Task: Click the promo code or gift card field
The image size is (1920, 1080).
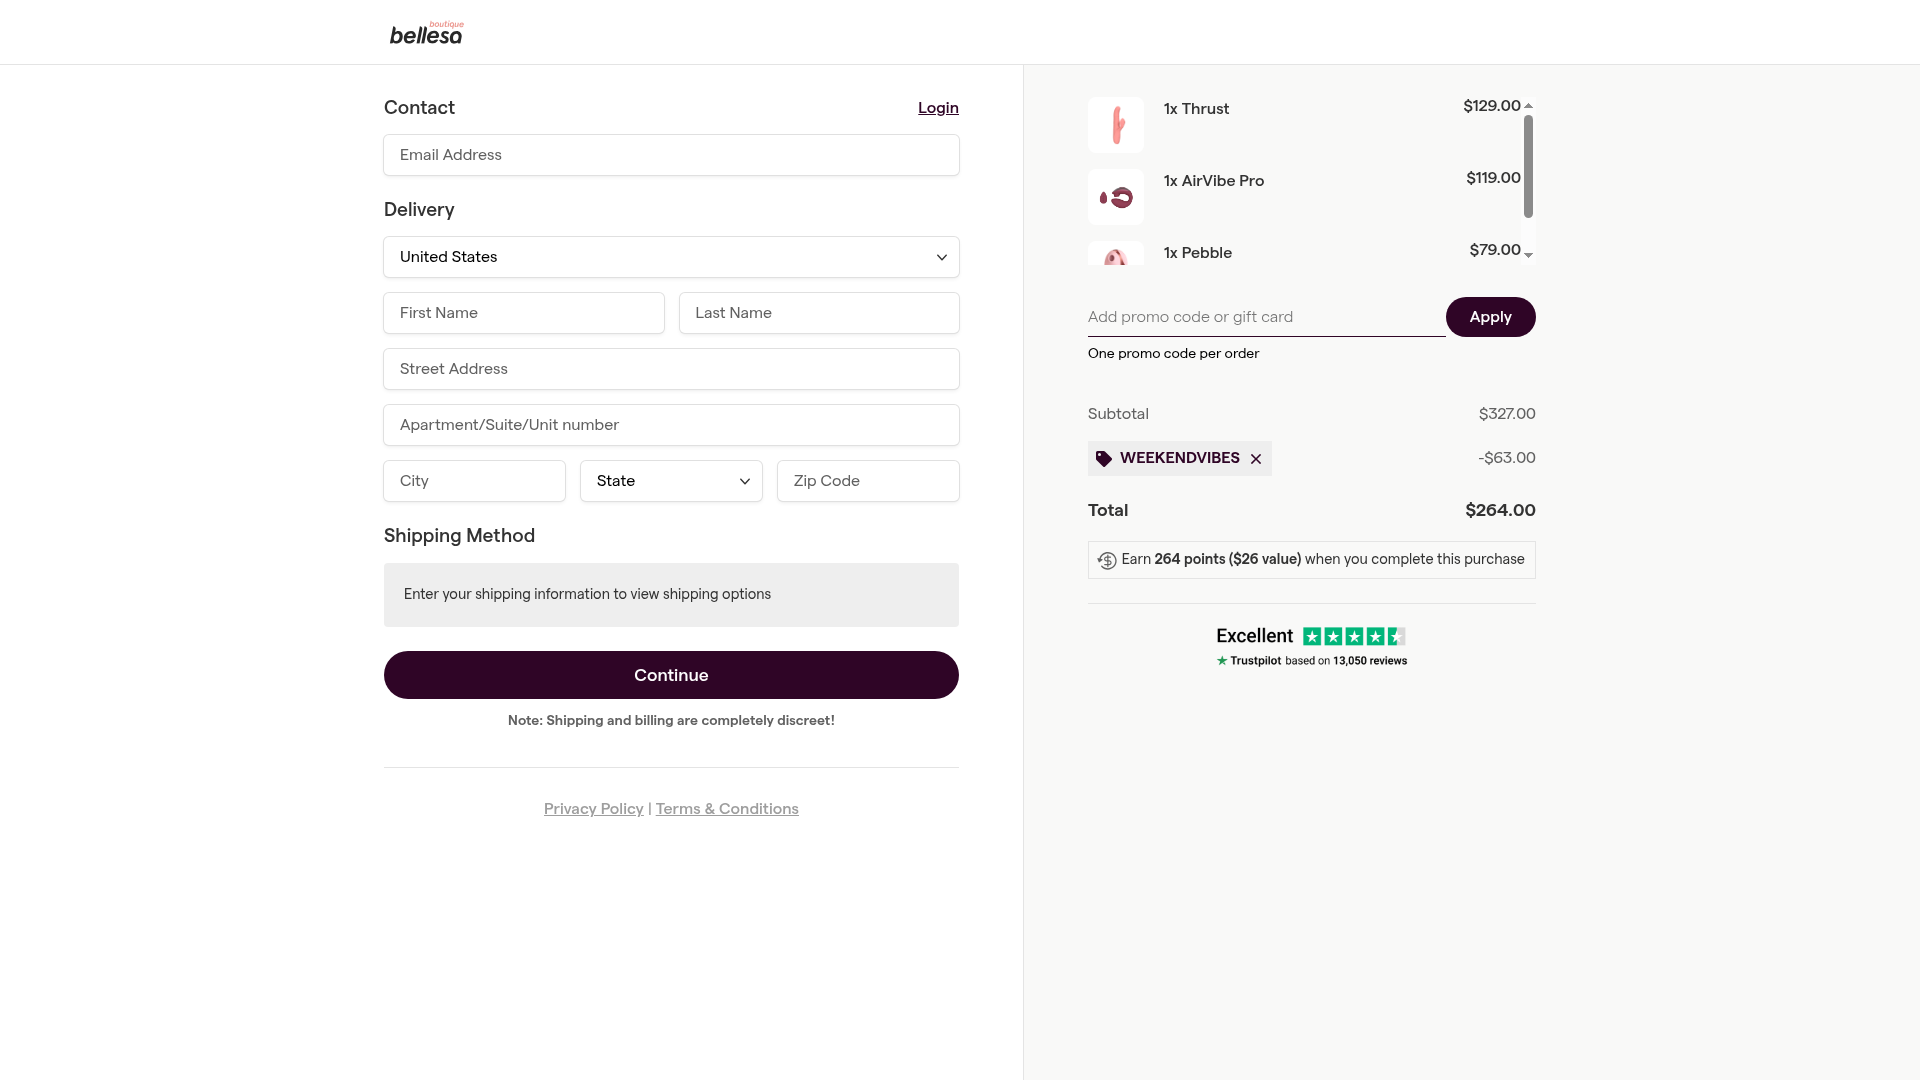Action: pos(1266,317)
